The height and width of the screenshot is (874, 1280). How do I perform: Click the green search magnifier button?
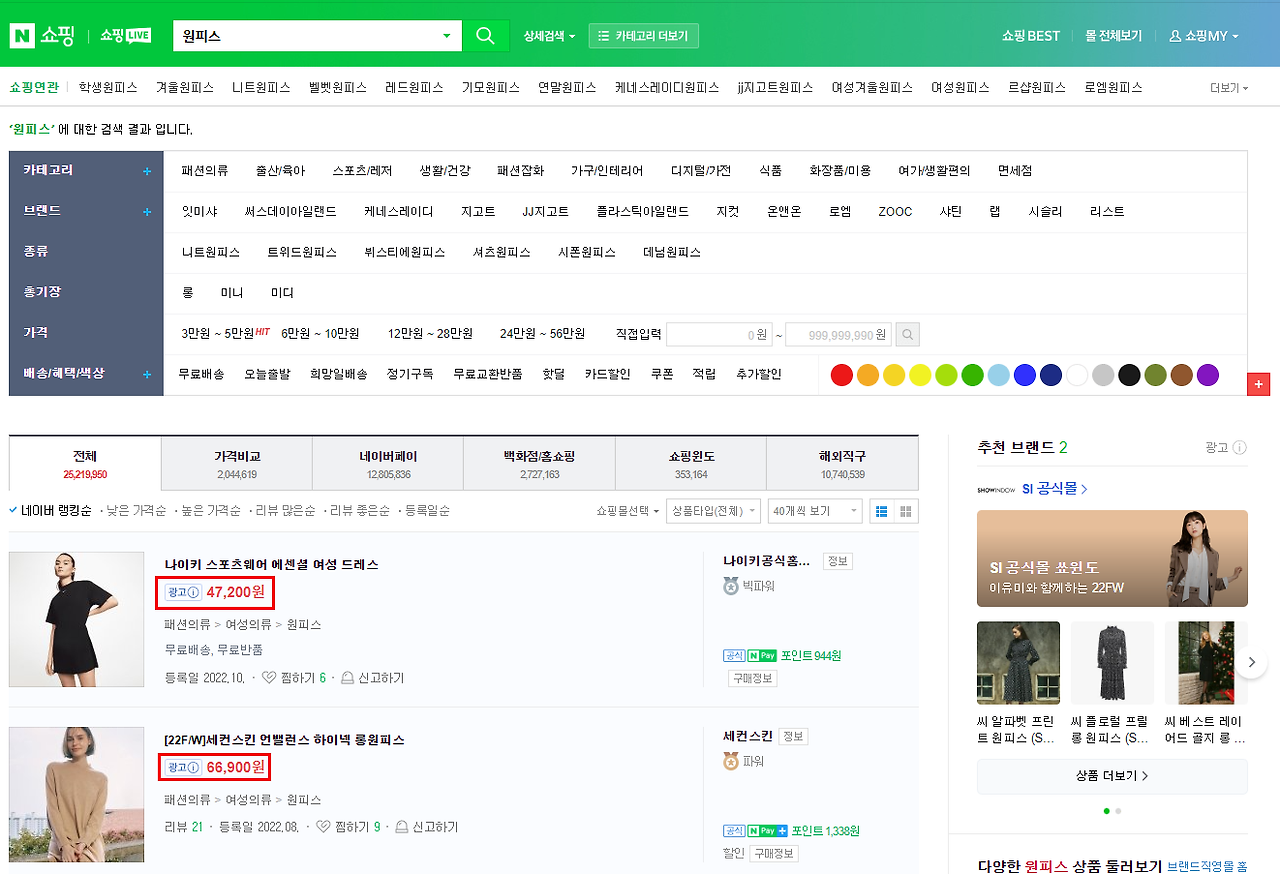click(485, 34)
